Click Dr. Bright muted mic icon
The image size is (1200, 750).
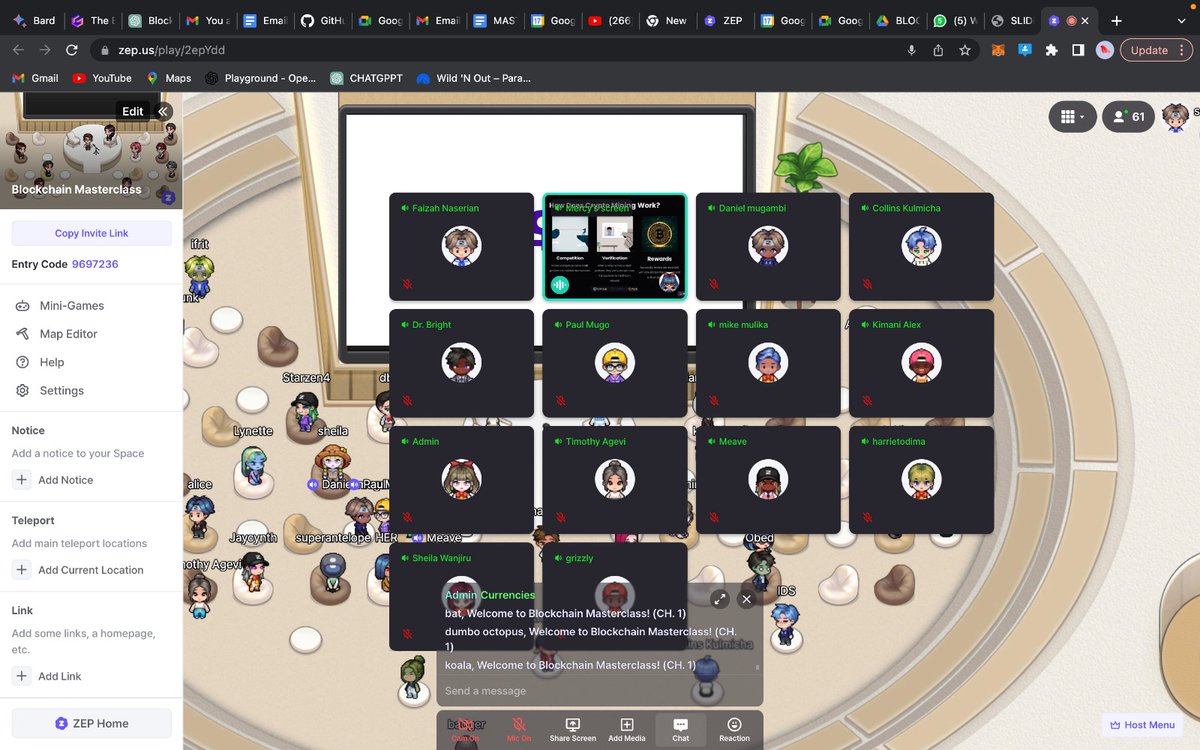pos(407,401)
